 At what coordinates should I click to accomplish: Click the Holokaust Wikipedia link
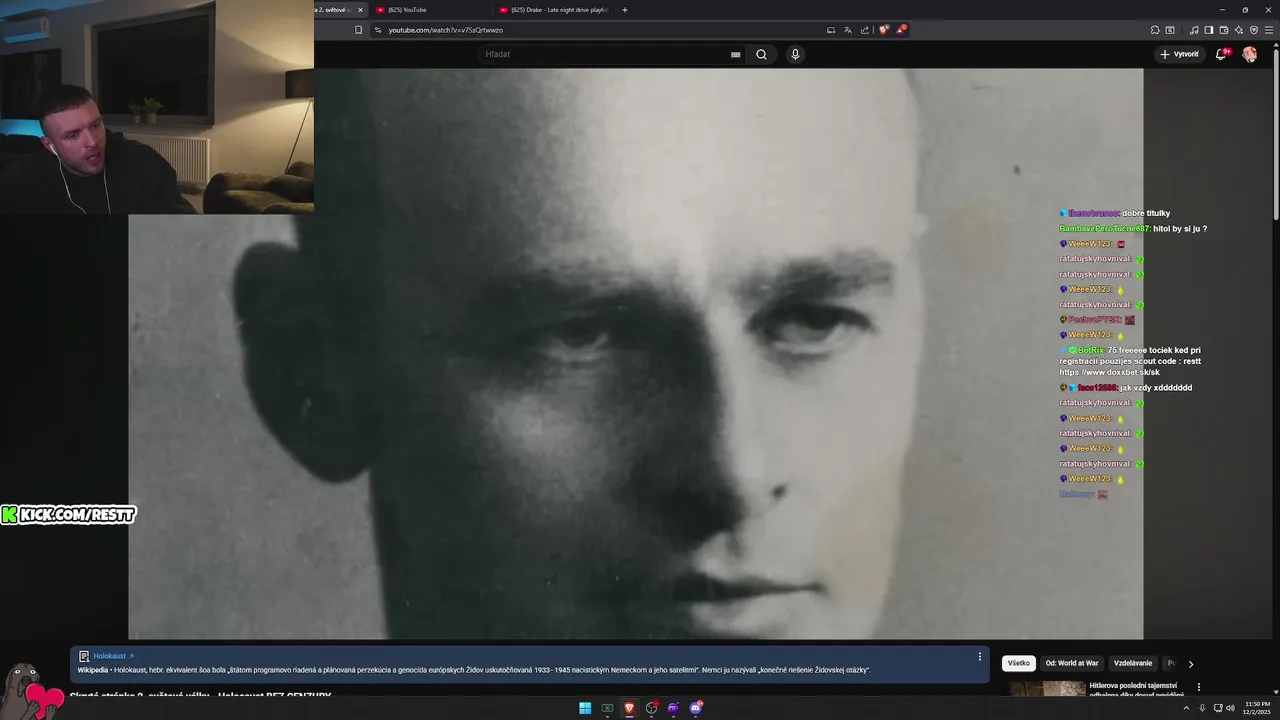(113, 656)
